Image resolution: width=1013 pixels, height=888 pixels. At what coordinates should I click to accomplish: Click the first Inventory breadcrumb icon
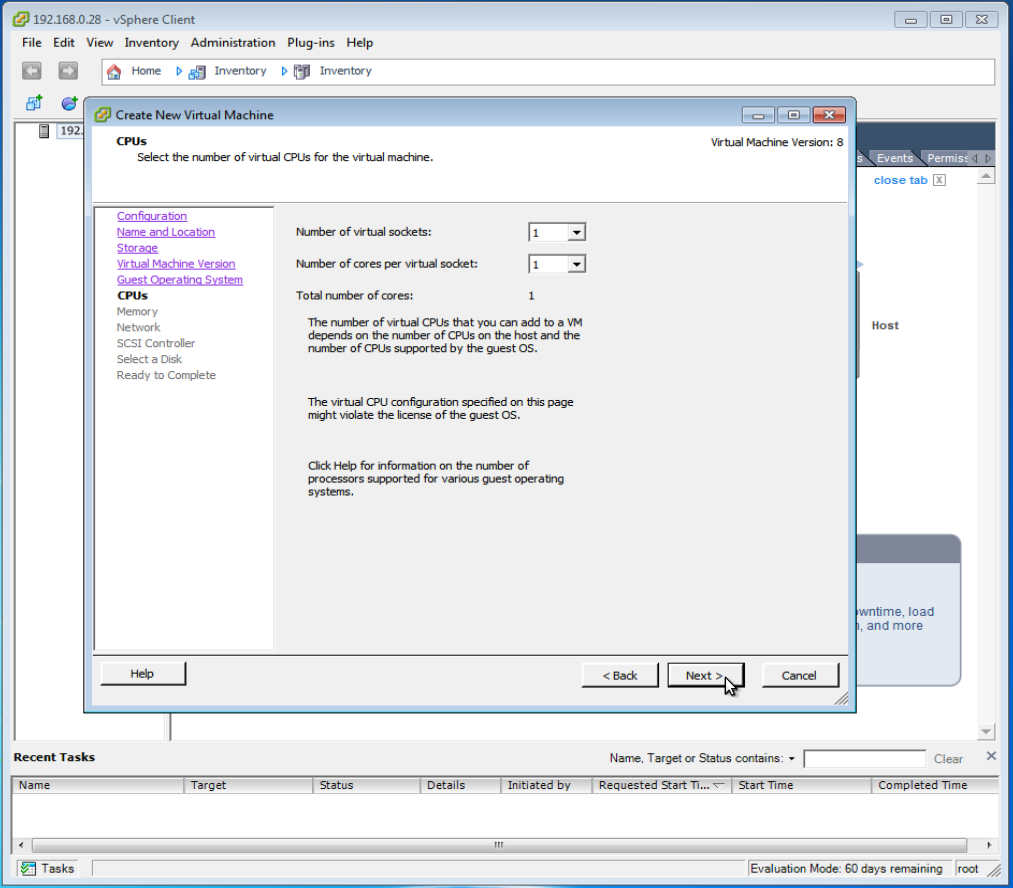[197, 72]
